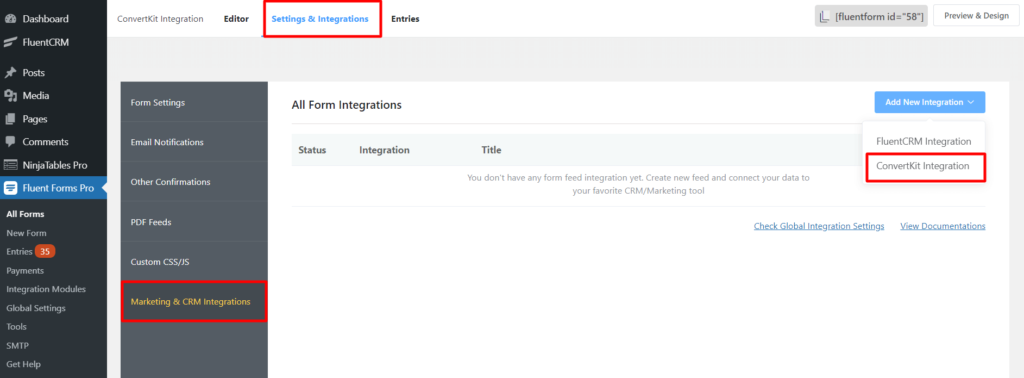Image resolution: width=1024 pixels, height=378 pixels.
Task: Click the FluentCRM sidebar icon
Action: pos(10,42)
